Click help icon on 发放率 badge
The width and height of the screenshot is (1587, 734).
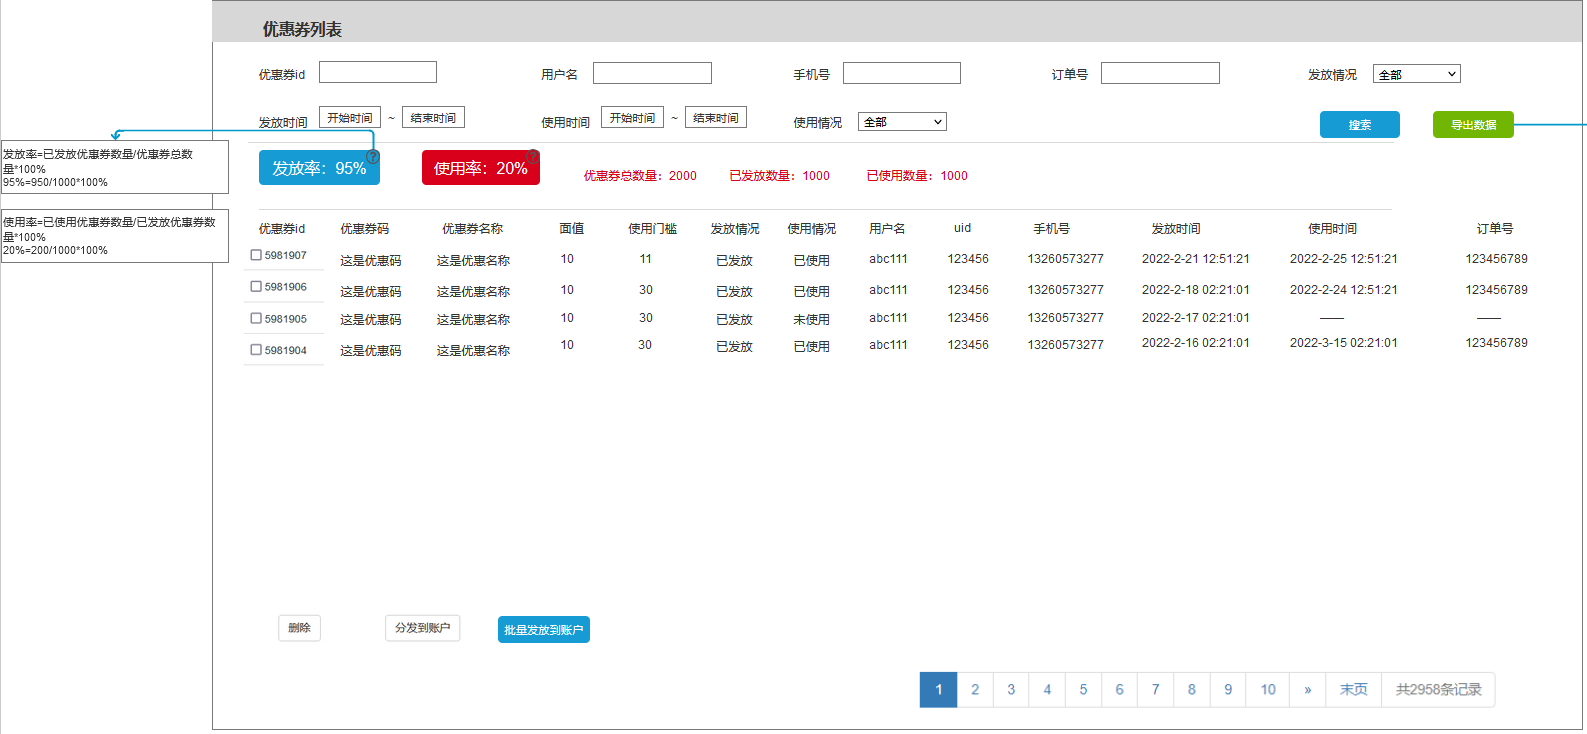tap(373, 157)
